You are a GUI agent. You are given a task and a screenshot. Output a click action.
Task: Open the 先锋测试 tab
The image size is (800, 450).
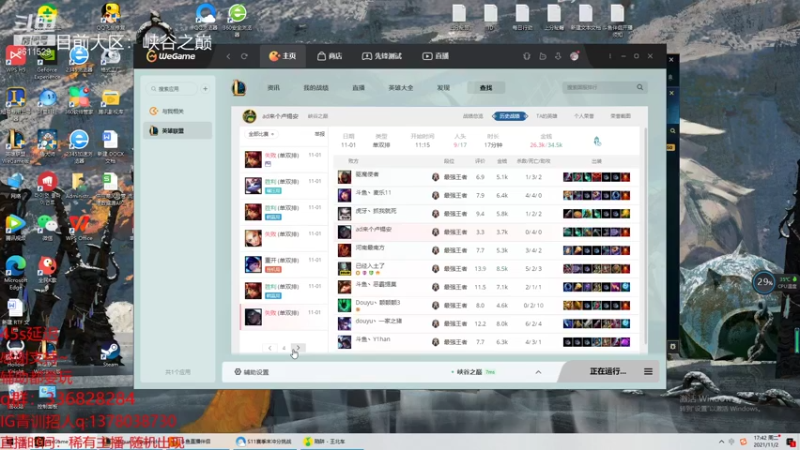tap(382, 56)
